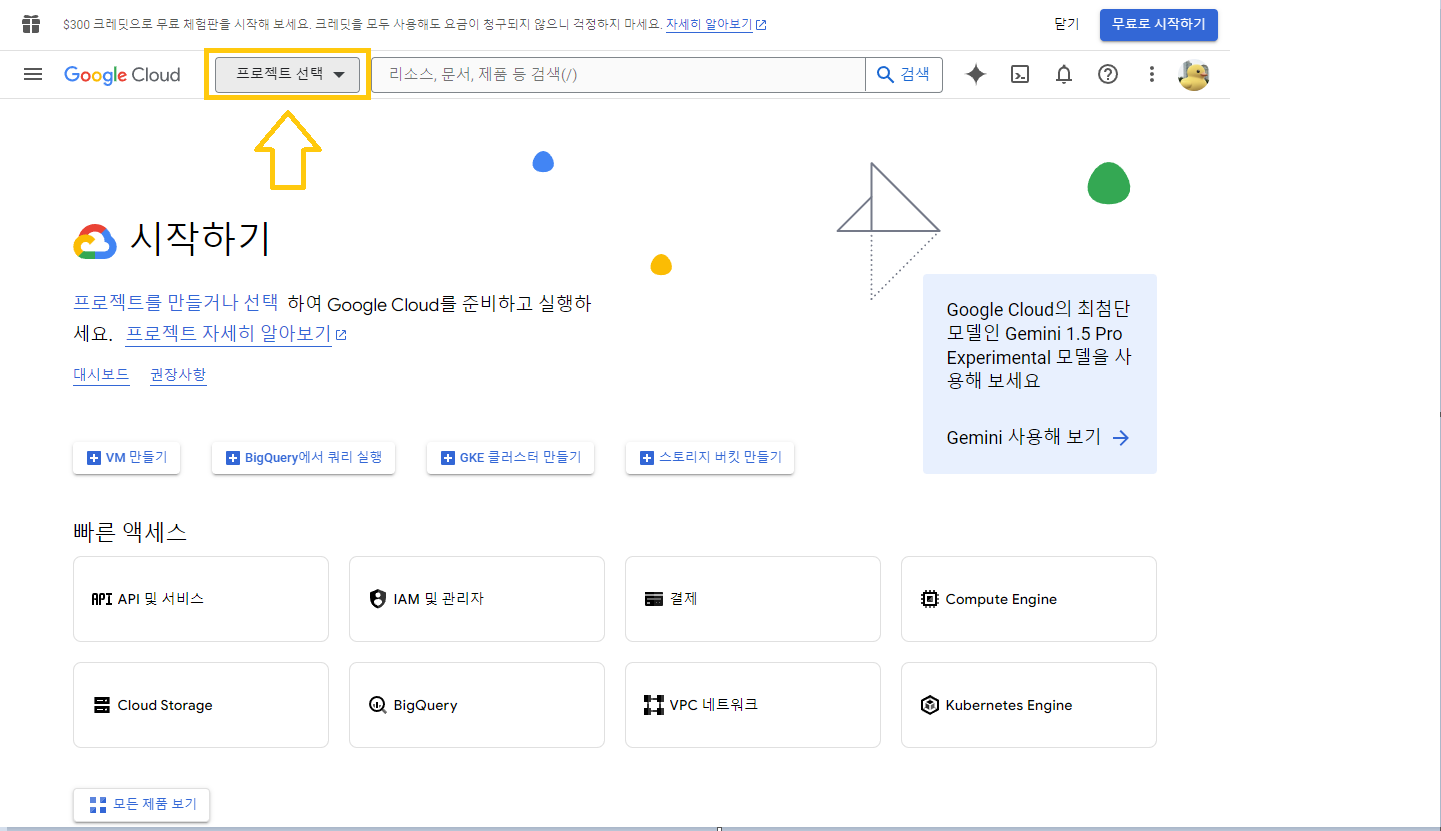Open the Cloud Storage text label

pyautogui.click(x=165, y=705)
